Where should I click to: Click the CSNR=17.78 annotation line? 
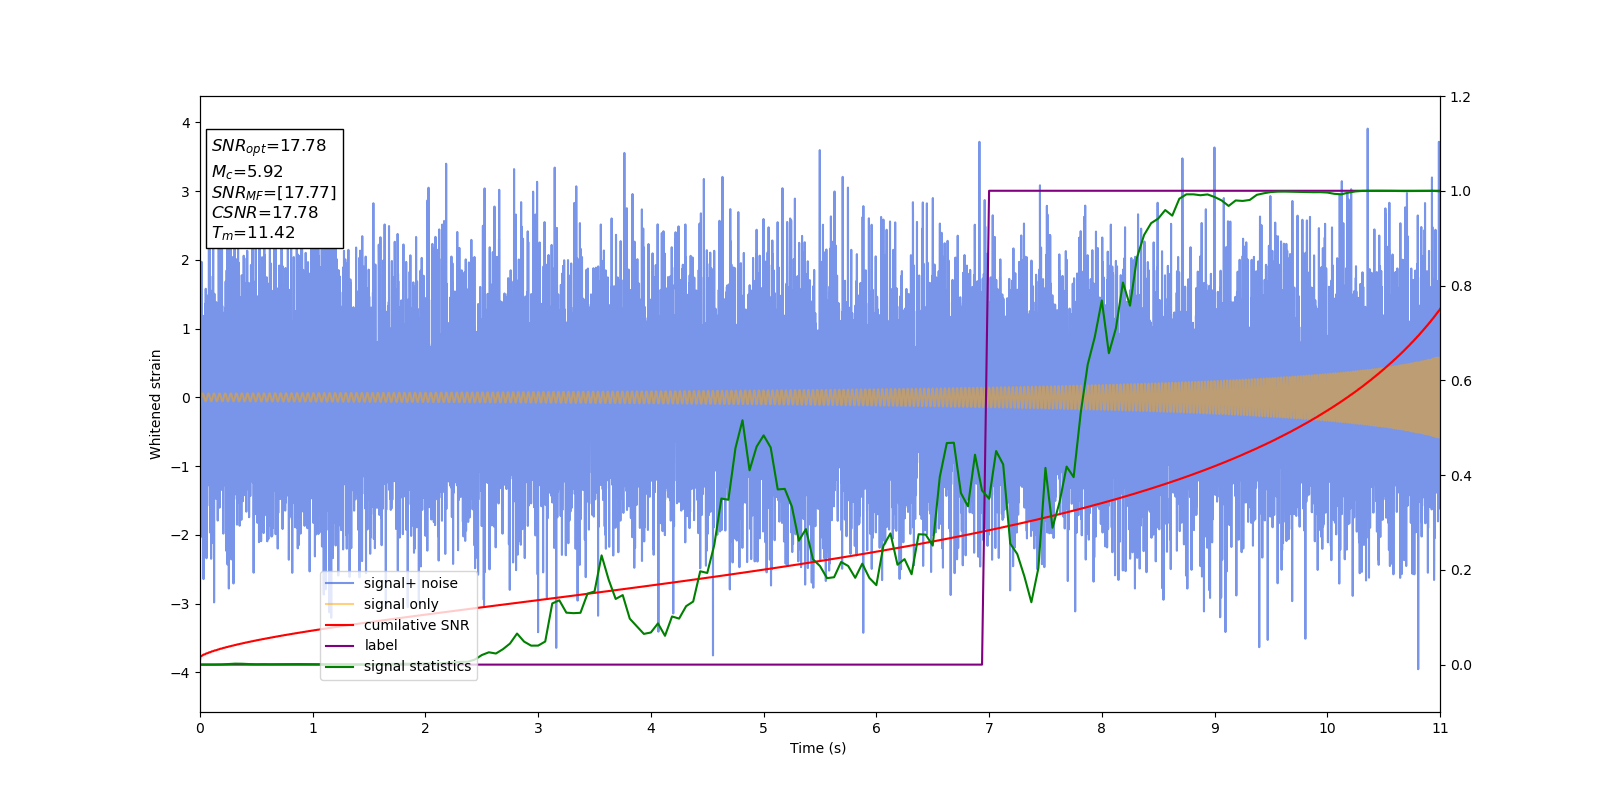click(265, 213)
